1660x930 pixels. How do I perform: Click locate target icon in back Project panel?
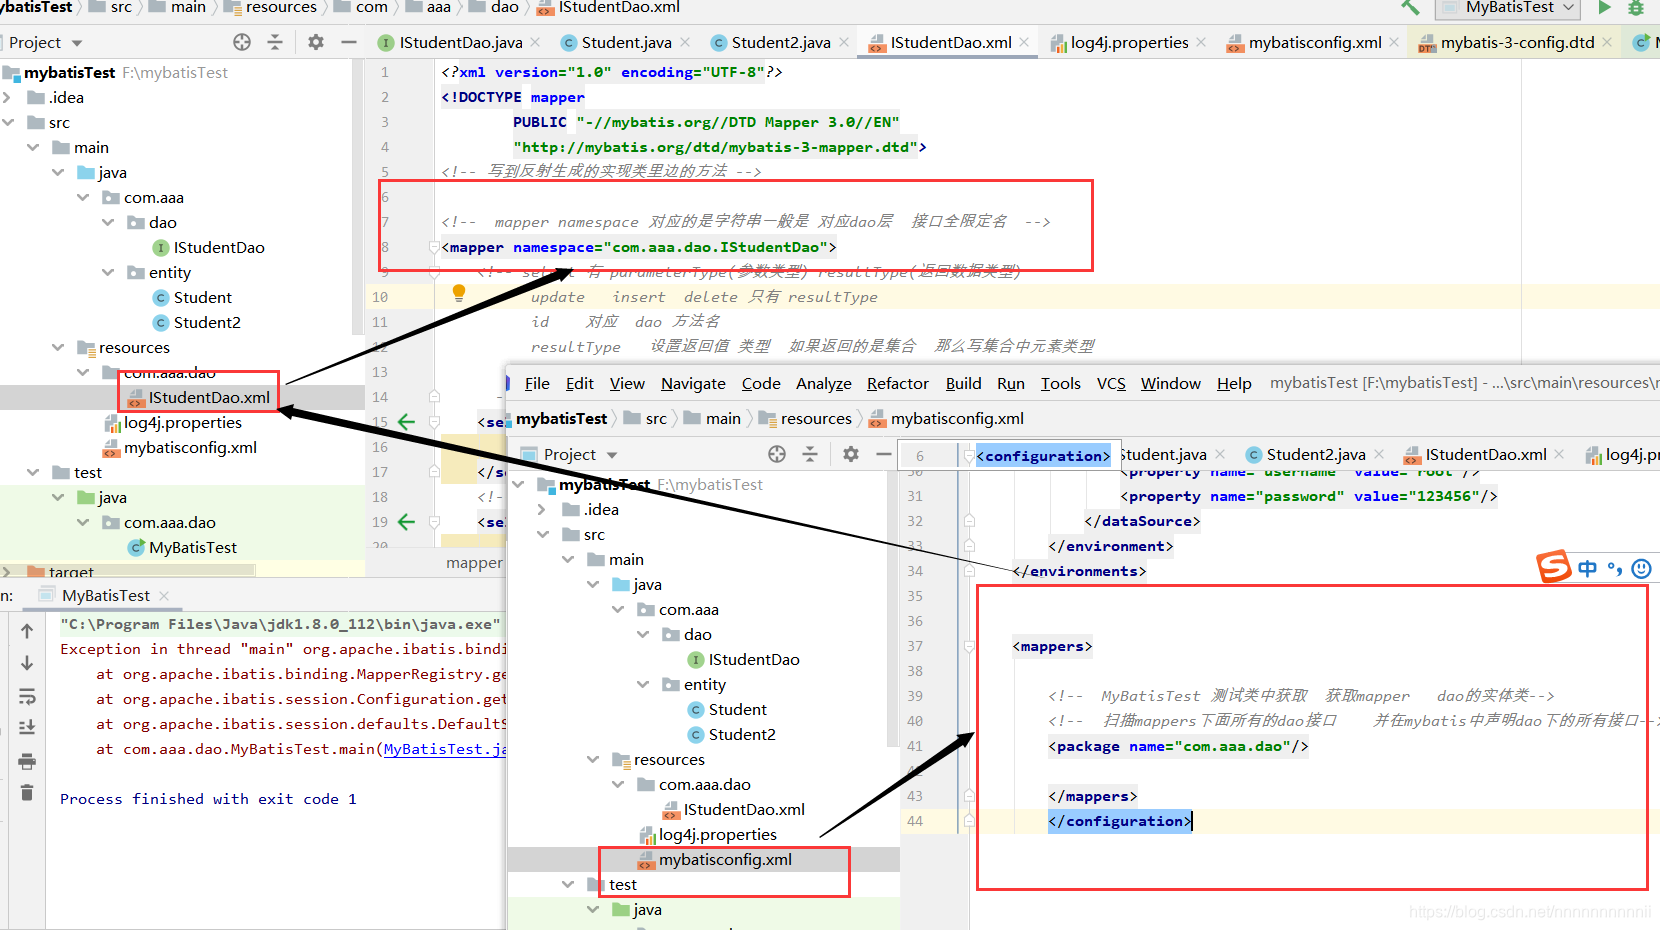242,42
